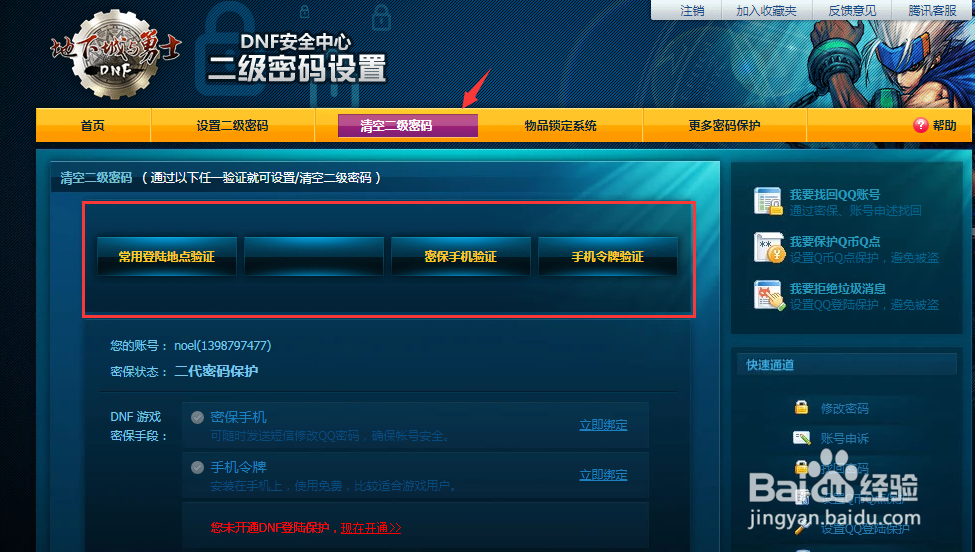The image size is (975, 552).
Task: Click the account text noel(1398797477)
Action: coord(223,346)
